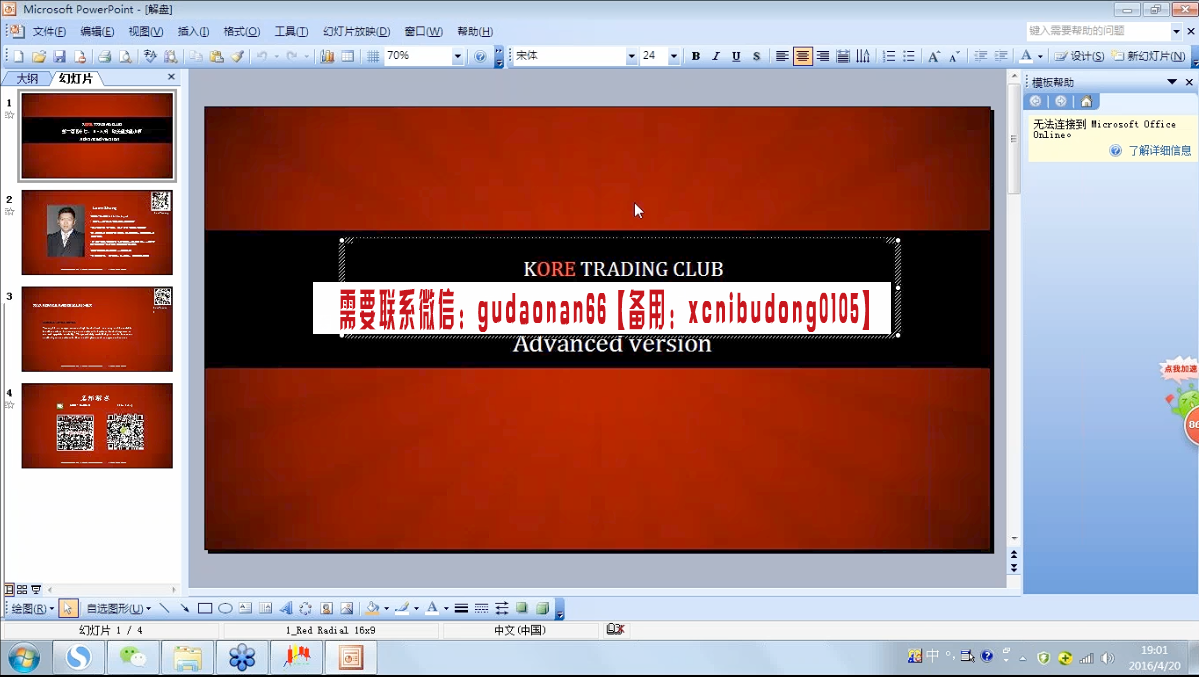Open the line color dropdown arrow
The width and height of the screenshot is (1199, 677).
[x=416, y=608]
